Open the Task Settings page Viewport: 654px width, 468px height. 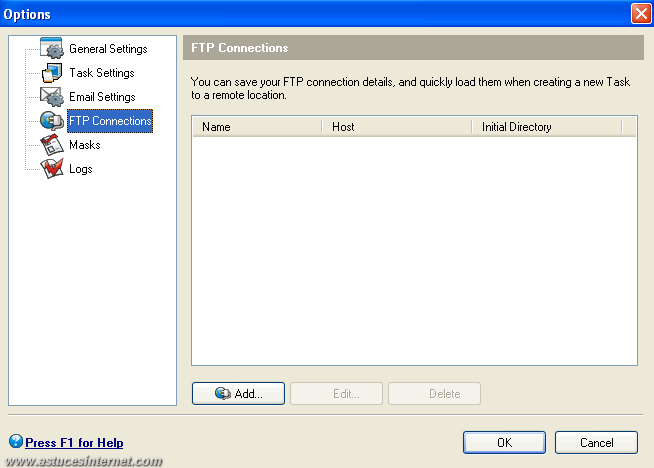coord(102,73)
